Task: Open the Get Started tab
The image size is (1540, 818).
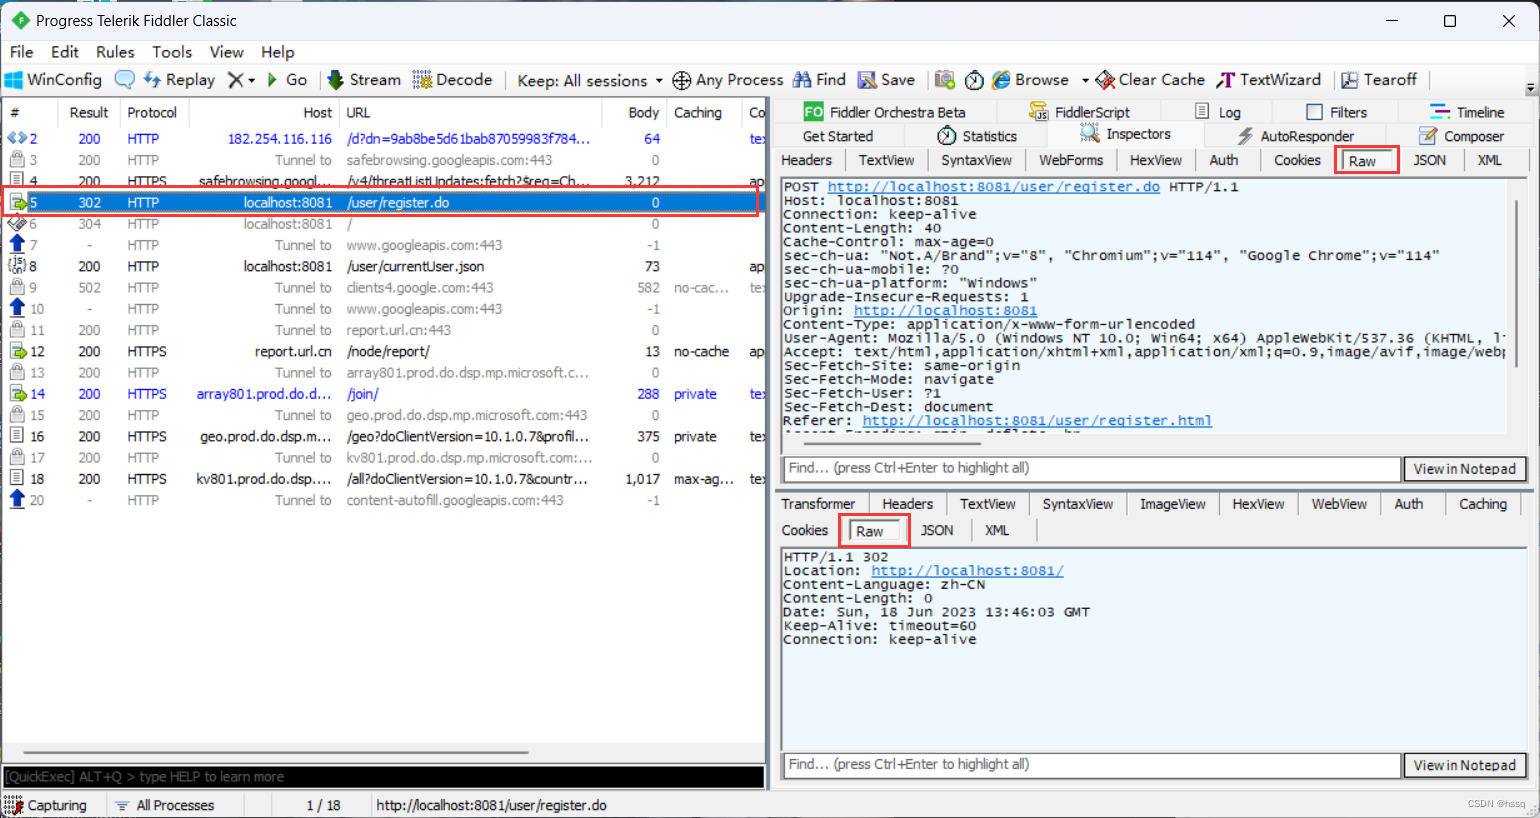Action: pyautogui.click(x=838, y=136)
